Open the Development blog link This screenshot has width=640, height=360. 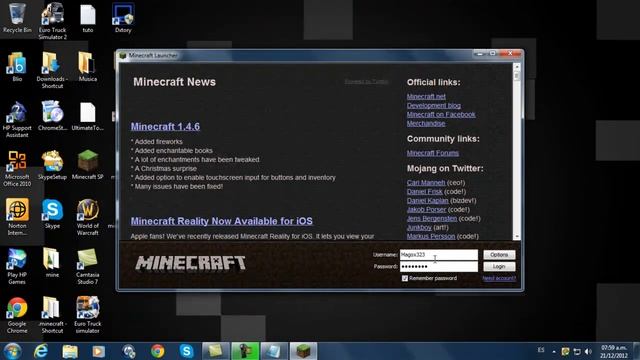pos(433,105)
